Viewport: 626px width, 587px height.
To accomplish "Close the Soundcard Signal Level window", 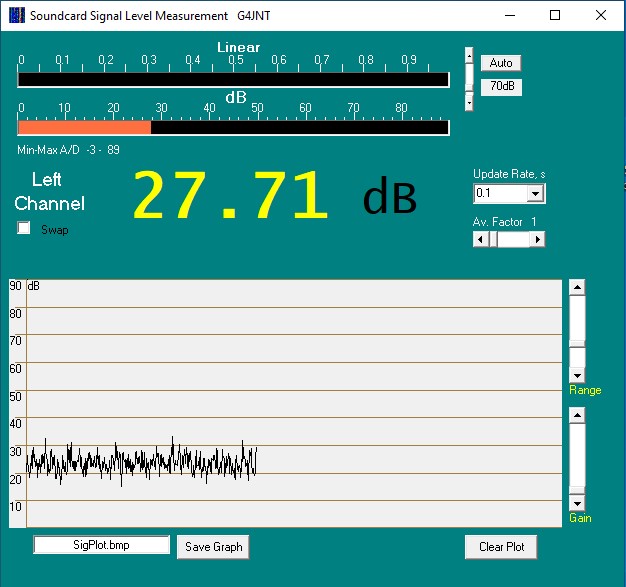I will (x=600, y=16).
